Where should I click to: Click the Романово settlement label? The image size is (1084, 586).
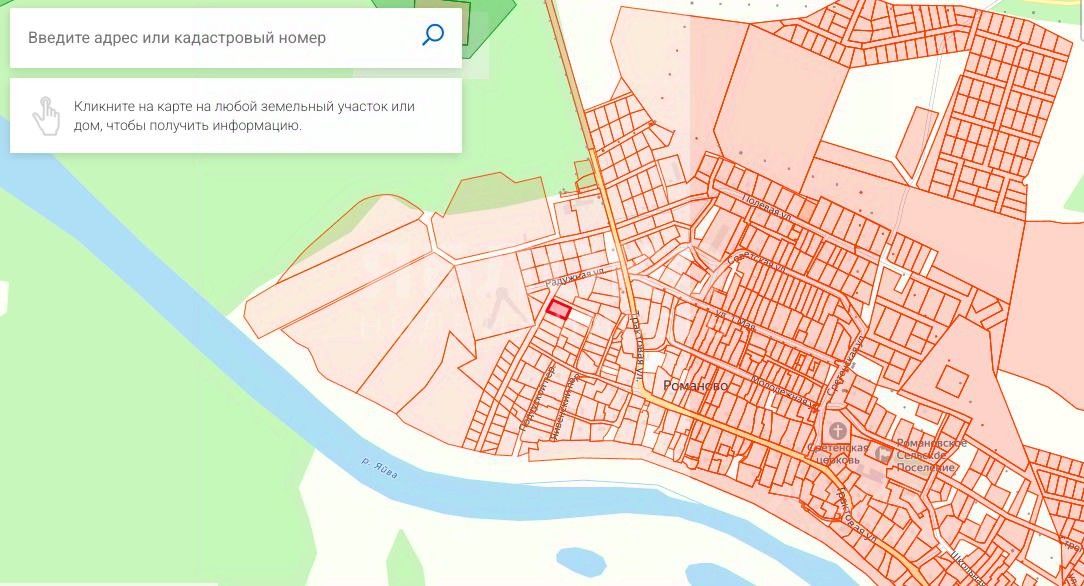(x=695, y=386)
